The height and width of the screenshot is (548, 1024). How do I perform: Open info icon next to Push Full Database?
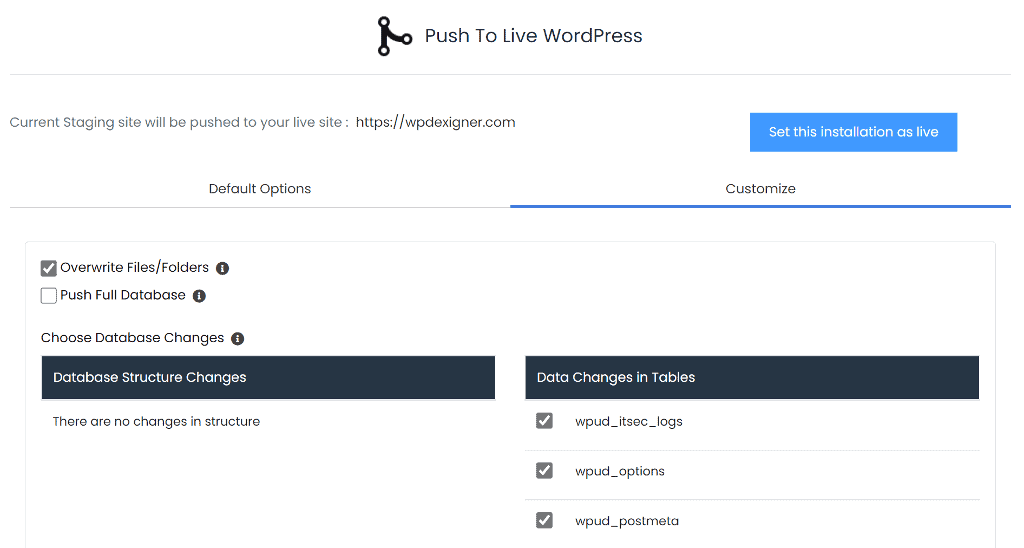199,296
